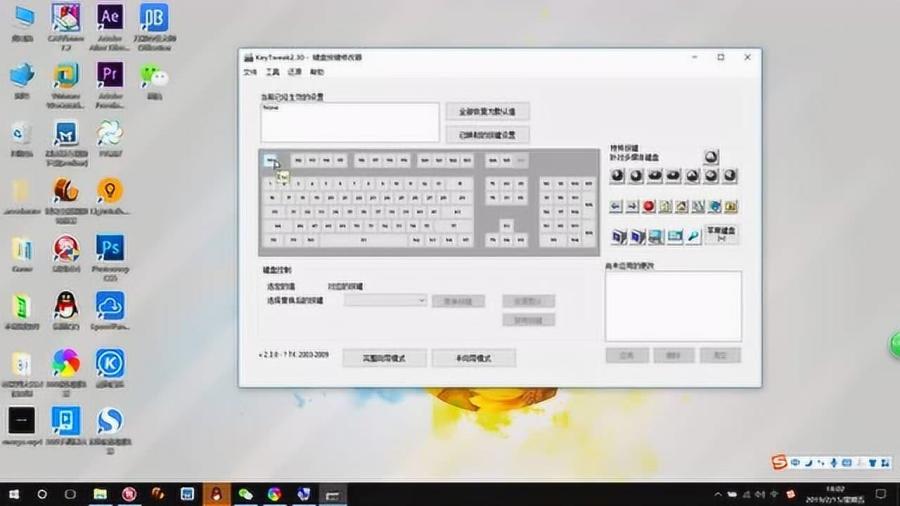
Task: Click the Esc key on the virtual keyboard
Action: 270,161
